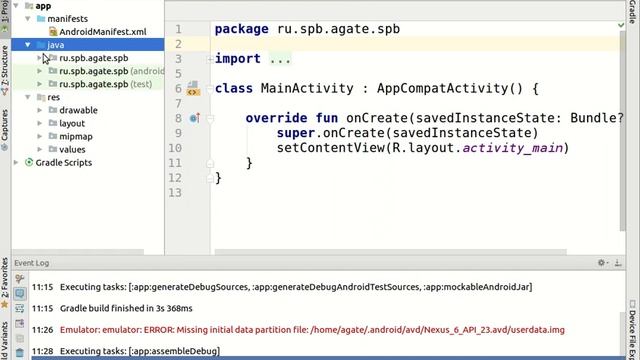Expand the ru.spb.agate.spb main package
This screenshot has width=640, height=360.
40,58
